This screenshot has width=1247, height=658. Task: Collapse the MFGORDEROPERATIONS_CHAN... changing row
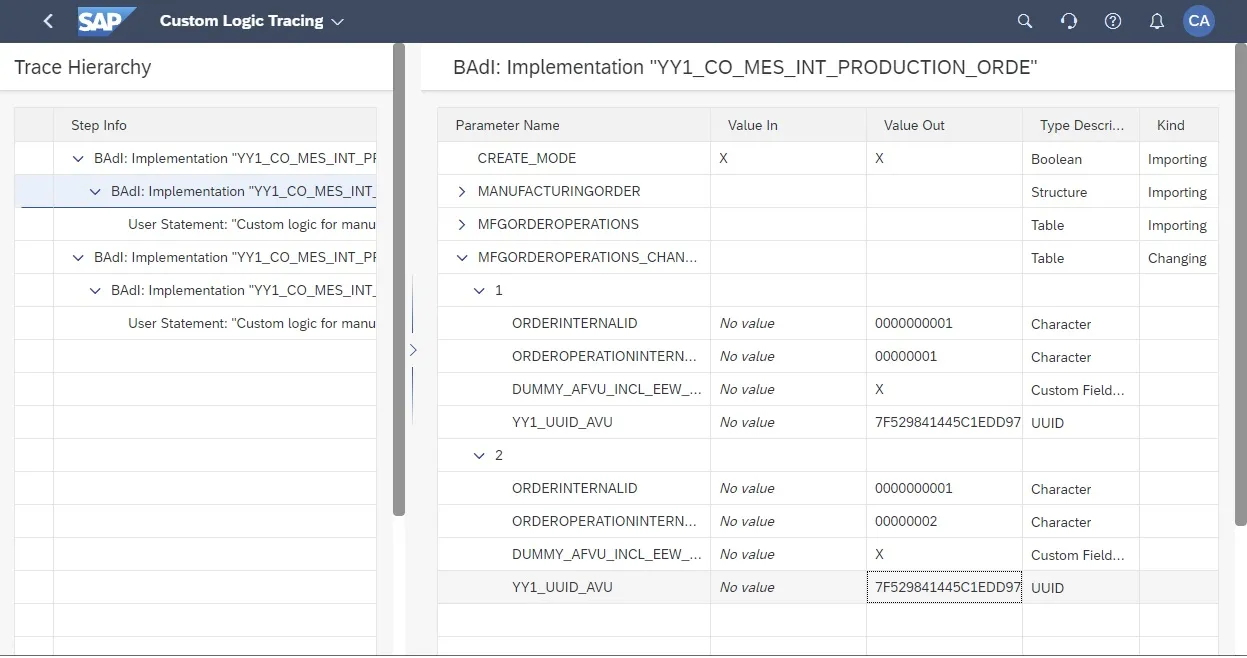tap(461, 258)
